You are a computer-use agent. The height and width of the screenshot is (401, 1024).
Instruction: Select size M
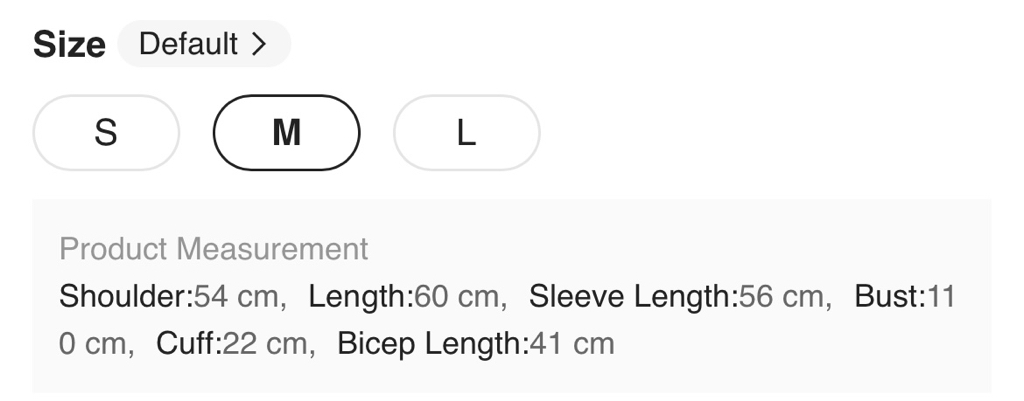tap(286, 133)
